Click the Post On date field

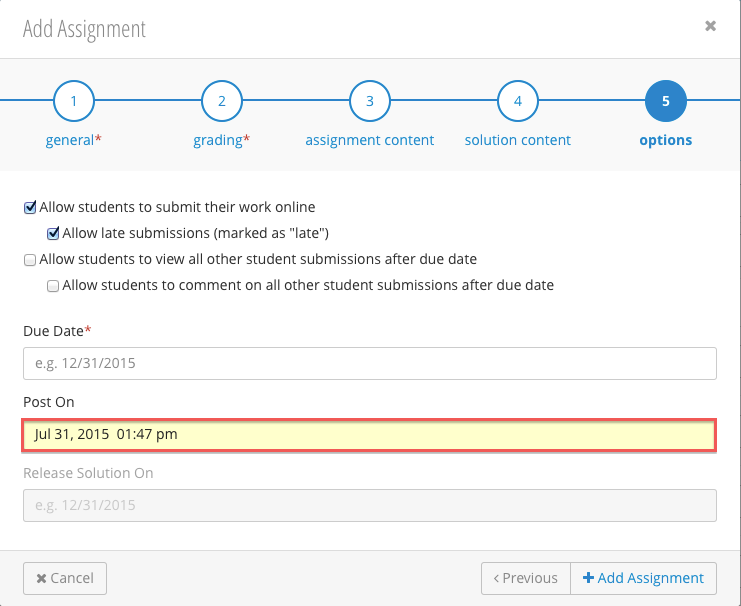point(370,435)
